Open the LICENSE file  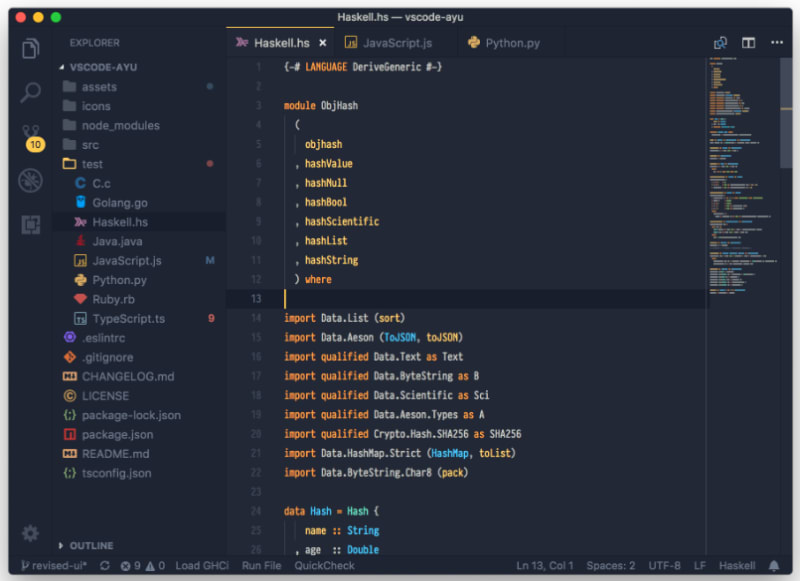[139, 396]
